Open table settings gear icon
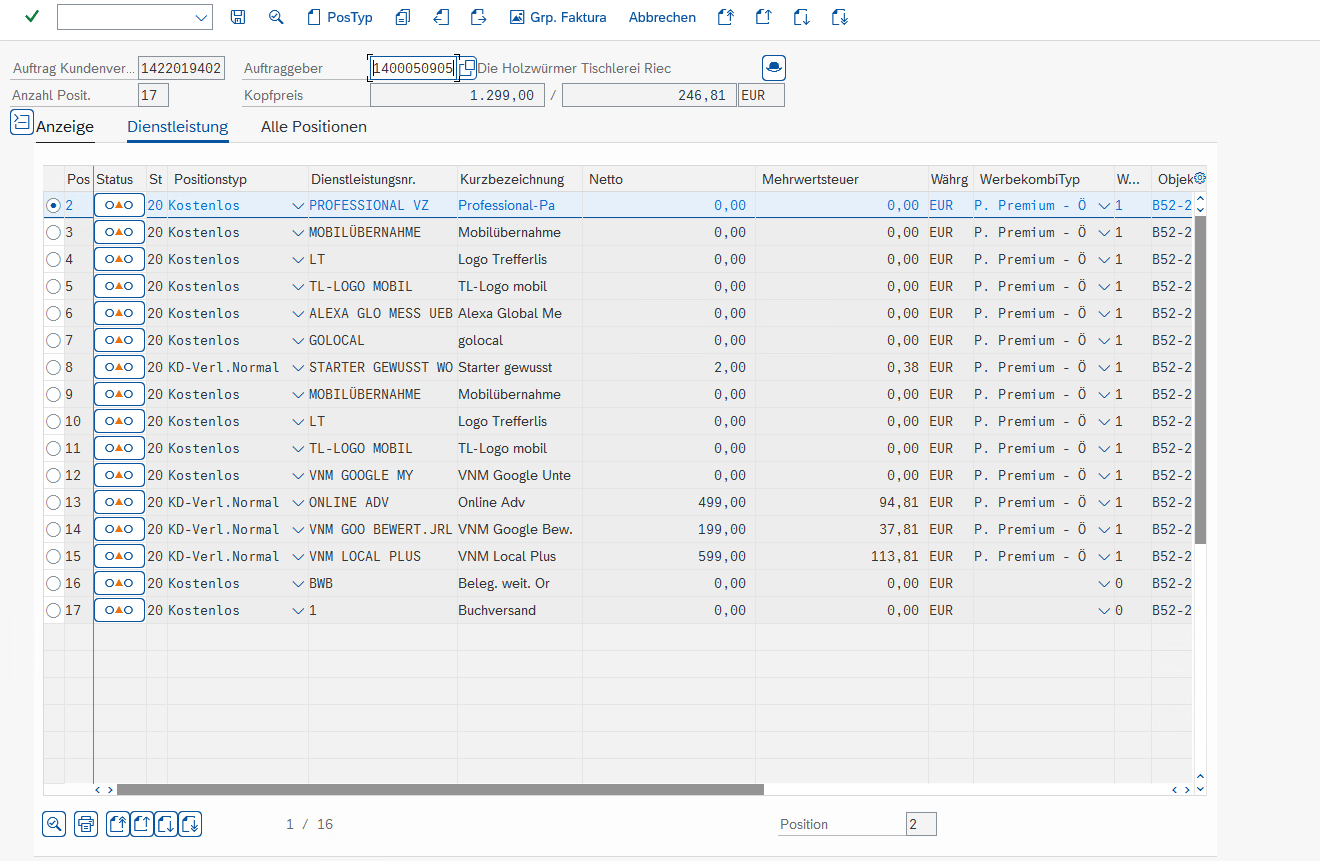The height and width of the screenshot is (861, 1320). [x=1200, y=178]
